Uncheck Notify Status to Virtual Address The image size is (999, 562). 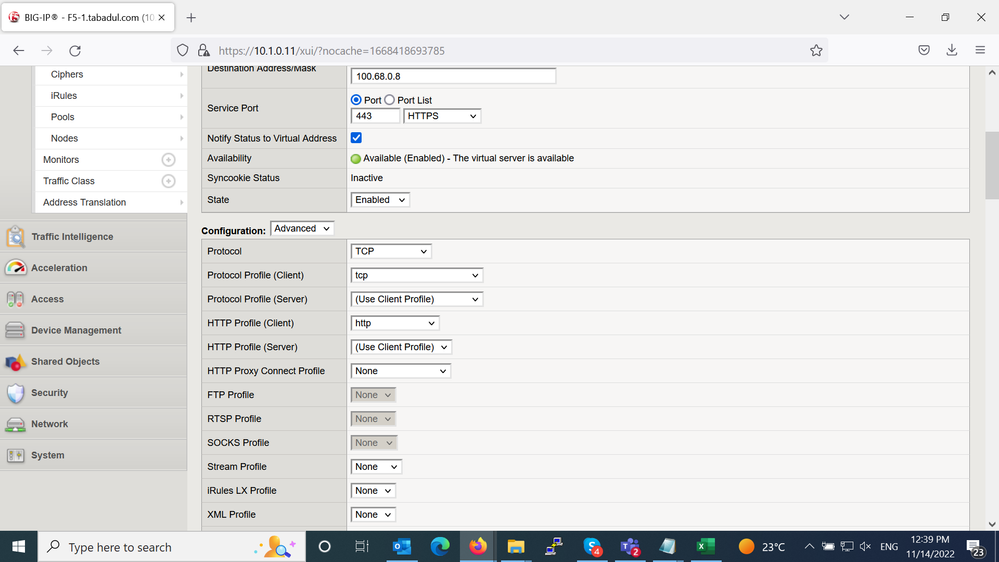(x=356, y=138)
